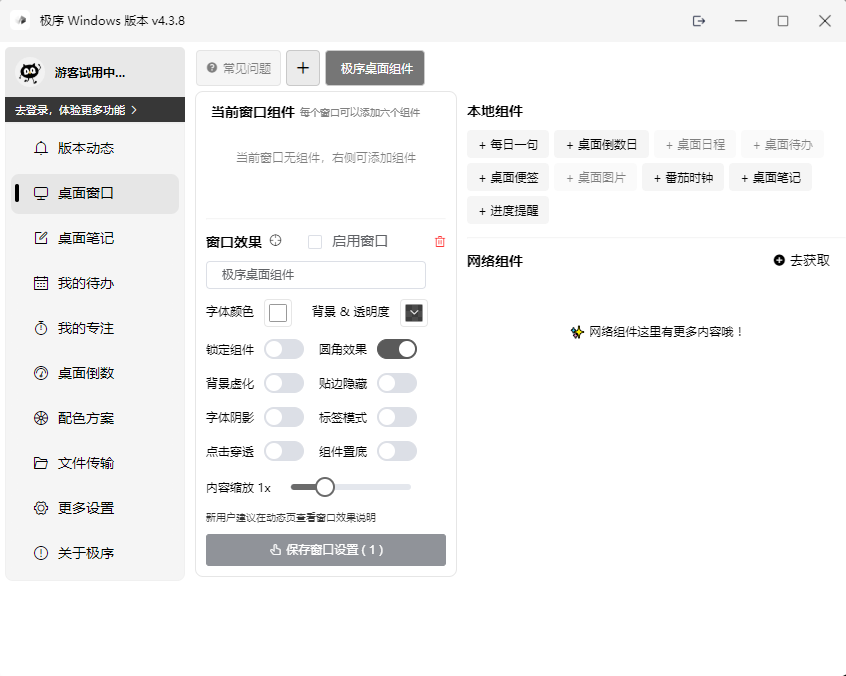Click 新用户建议在动态页查看窗口效果说明 hint text
846x676 pixels.
point(291,517)
